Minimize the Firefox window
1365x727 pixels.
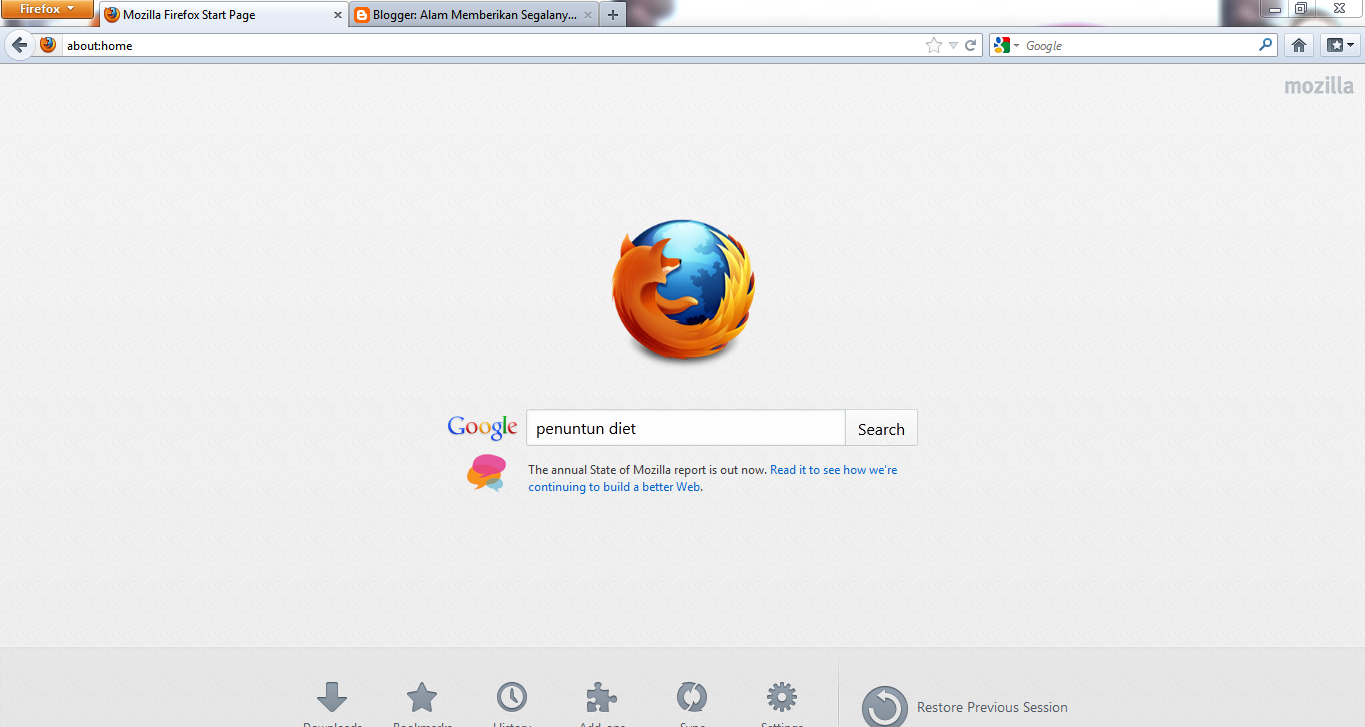pyautogui.click(x=1273, y=8)
